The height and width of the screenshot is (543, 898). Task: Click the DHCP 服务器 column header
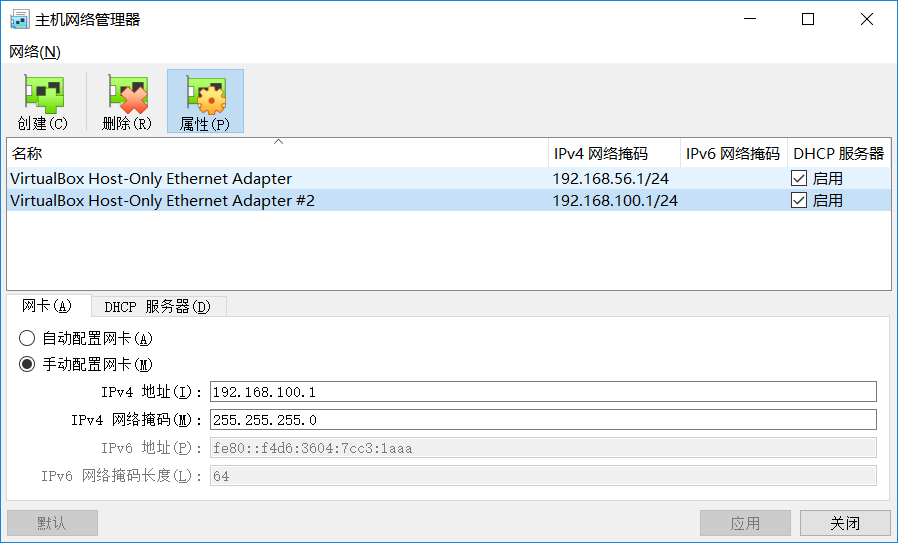pos(839,153)
